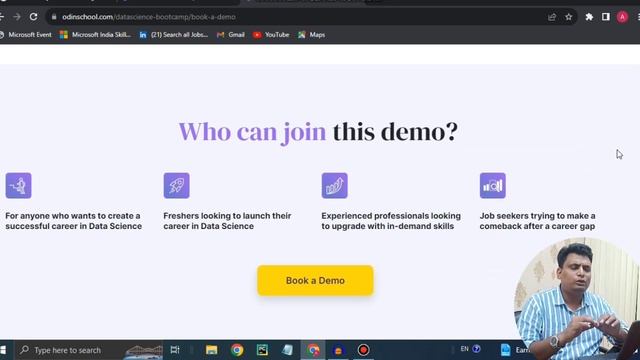The height and width of the screenshot is (360, 640).
Task: Click the growth arrow icon for Experienced professionals
Action: [334, 186]
